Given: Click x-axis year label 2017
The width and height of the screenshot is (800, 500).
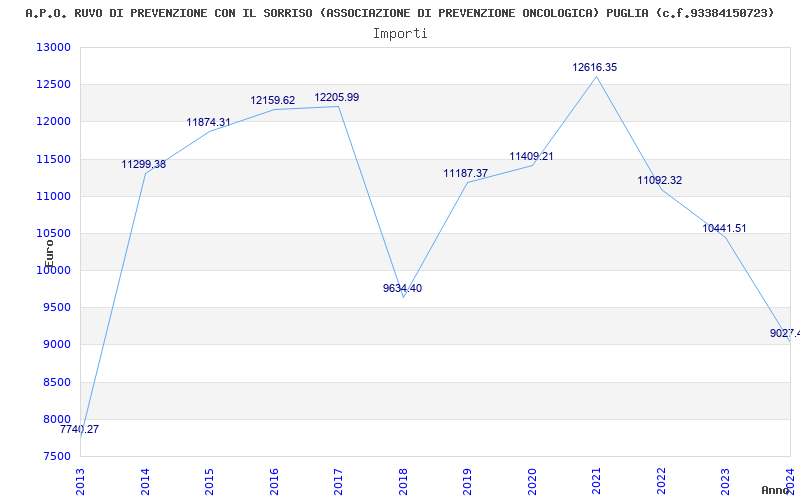Looking at the screenshot, I should coord(338,481).
